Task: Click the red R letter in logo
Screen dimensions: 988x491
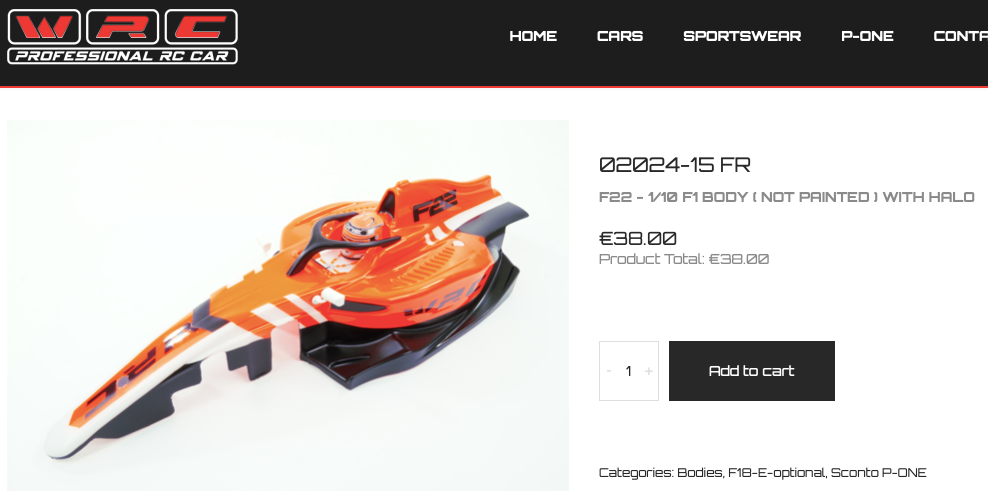Action: 122,27
